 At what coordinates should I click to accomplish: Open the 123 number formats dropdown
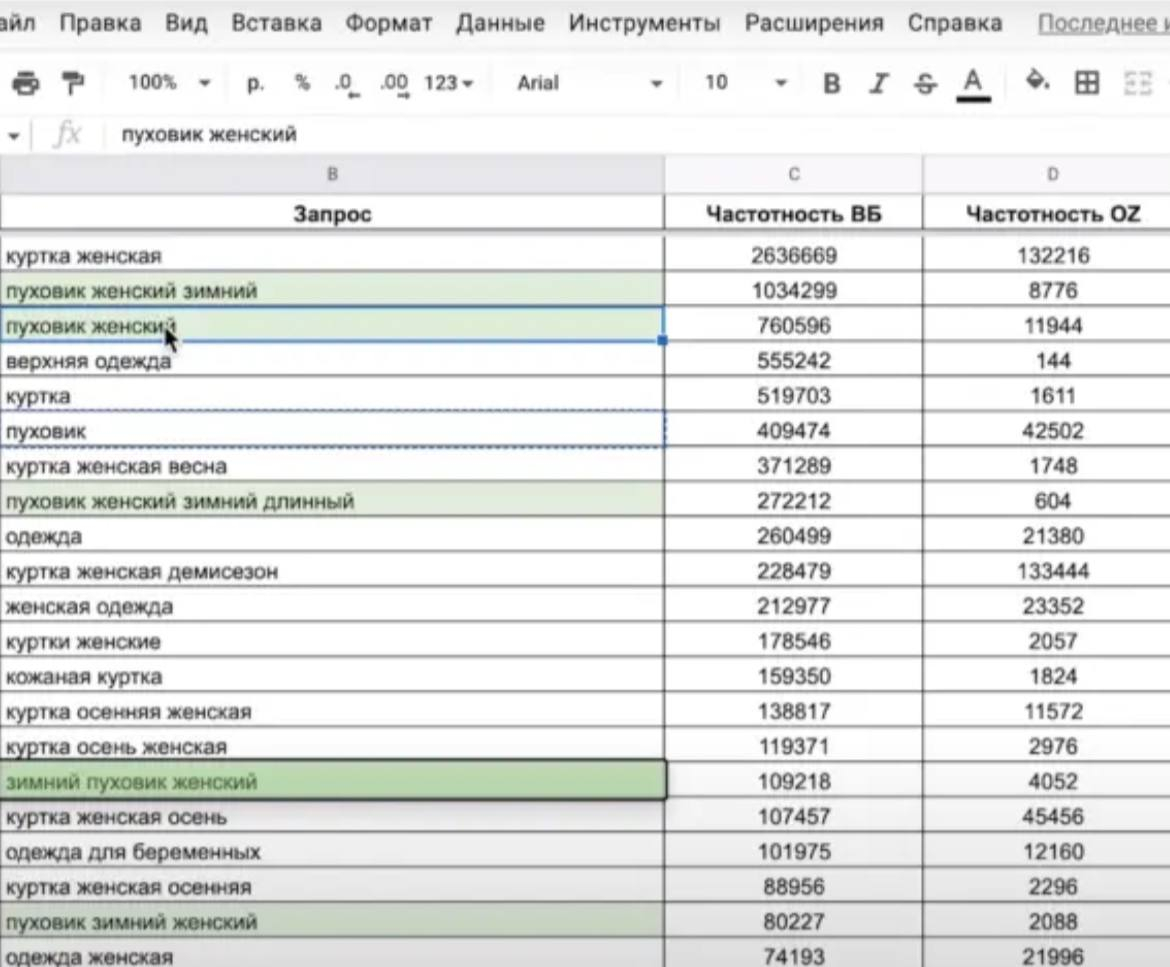coord(448,83)
